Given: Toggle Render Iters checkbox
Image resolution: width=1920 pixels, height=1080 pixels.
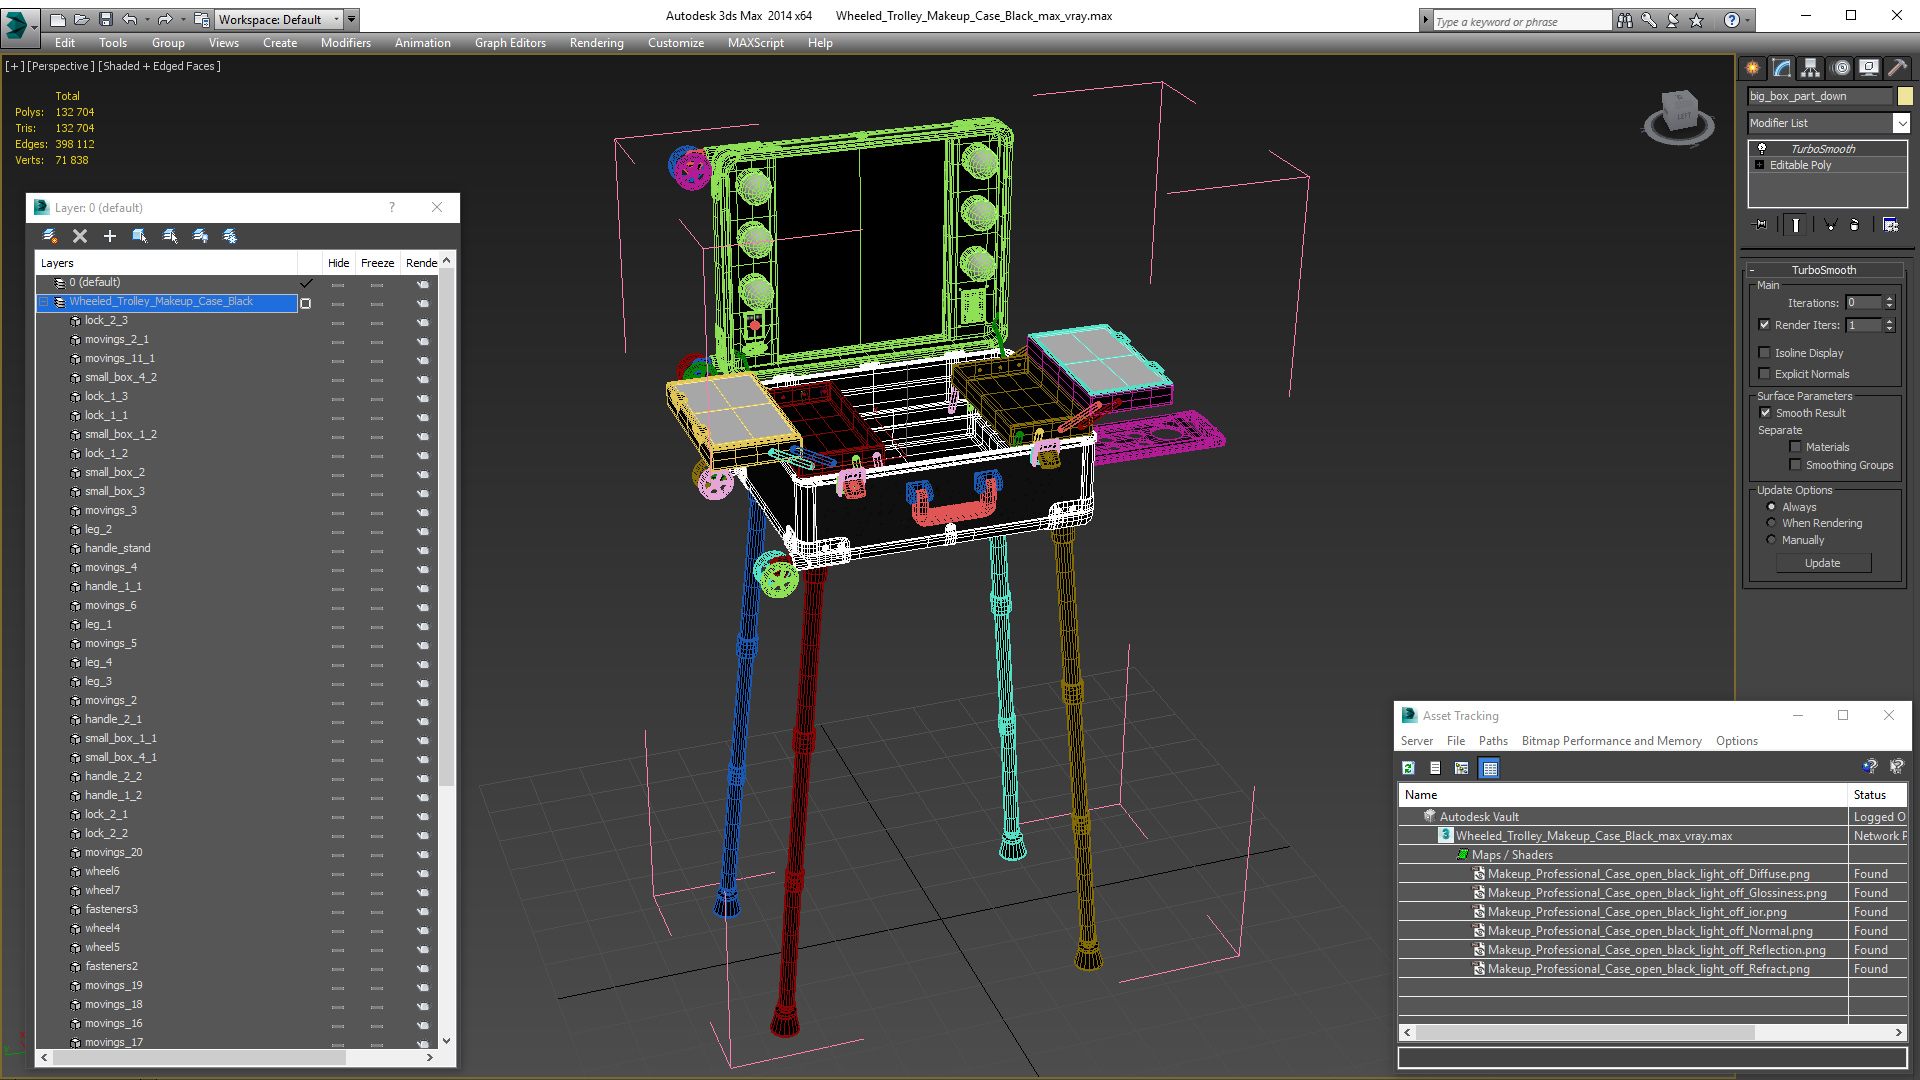Looking at the screenshot, I should point(1765,325).
